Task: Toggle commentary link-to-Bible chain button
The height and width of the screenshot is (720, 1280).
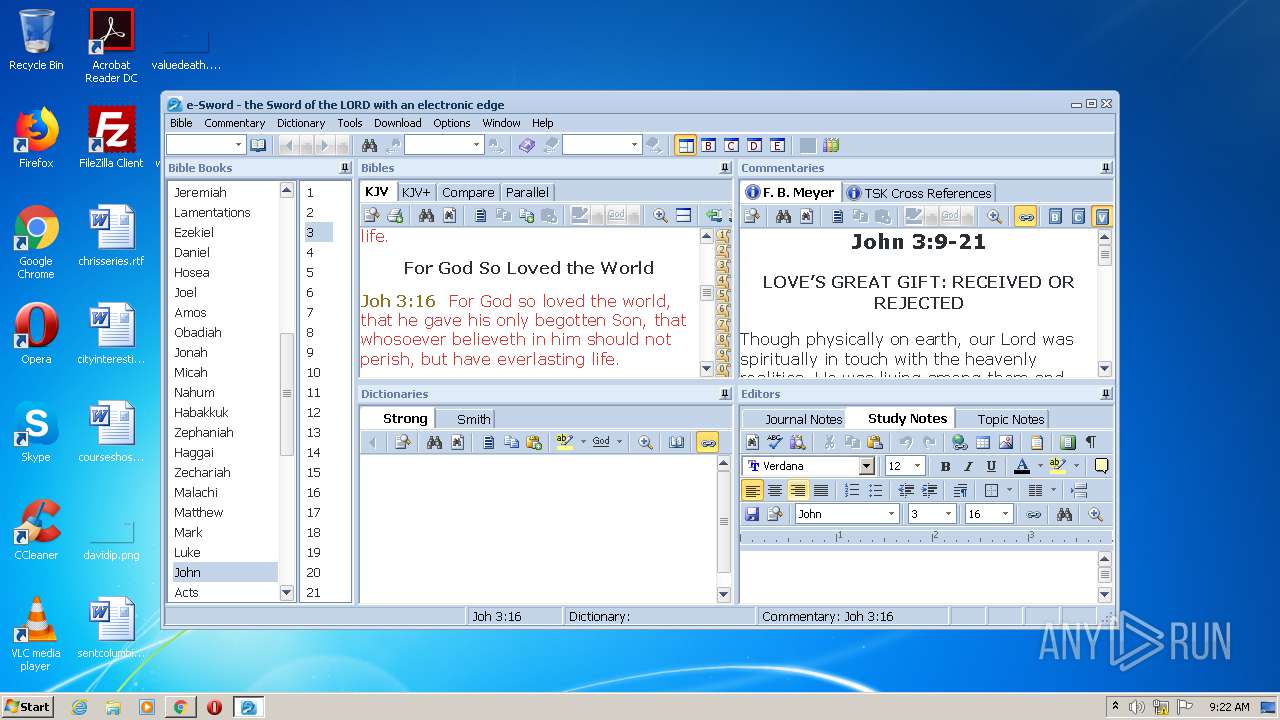Action: [x=1025, y=216]
